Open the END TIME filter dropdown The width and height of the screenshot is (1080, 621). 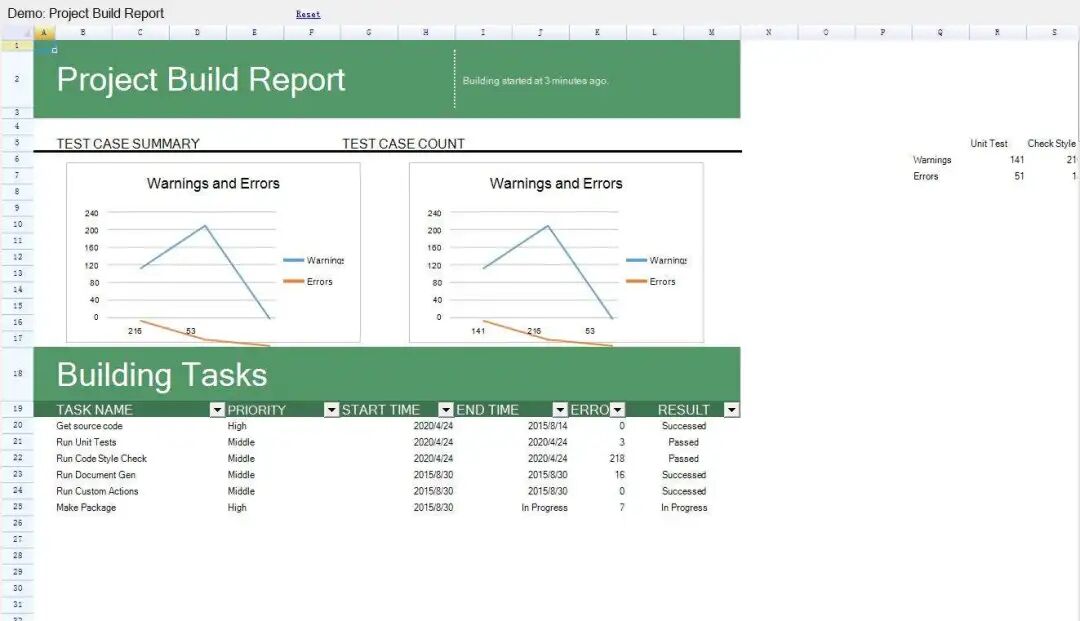pos(560,410)
